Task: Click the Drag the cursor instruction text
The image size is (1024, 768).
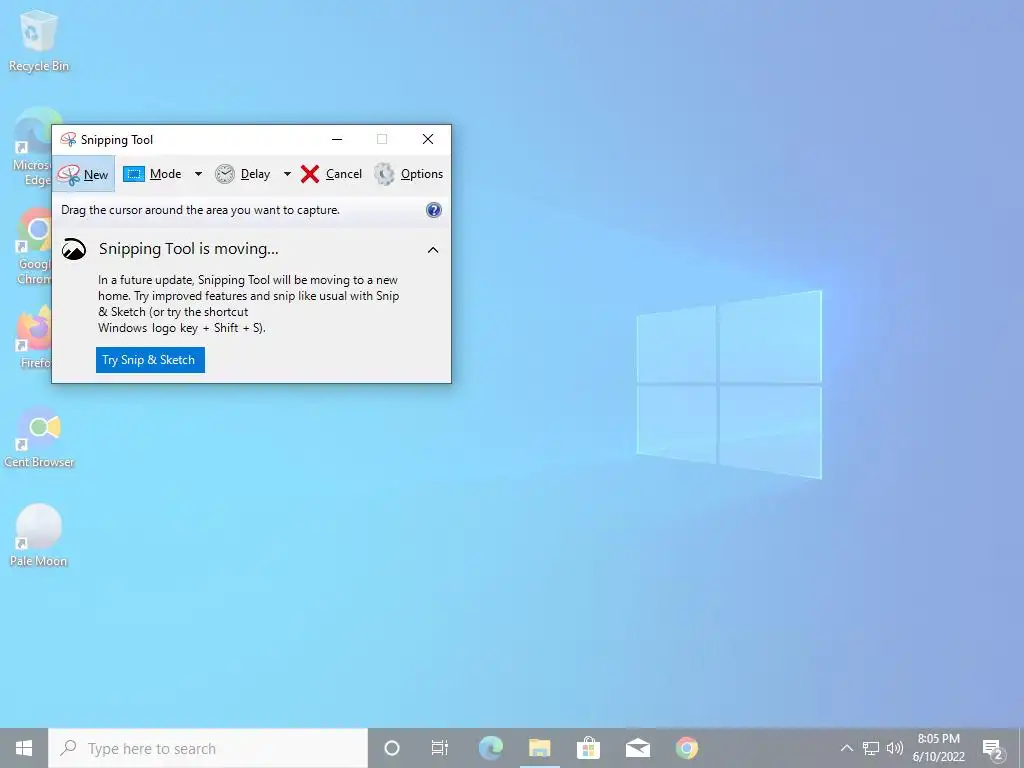Action: click(x=200, y=210)
